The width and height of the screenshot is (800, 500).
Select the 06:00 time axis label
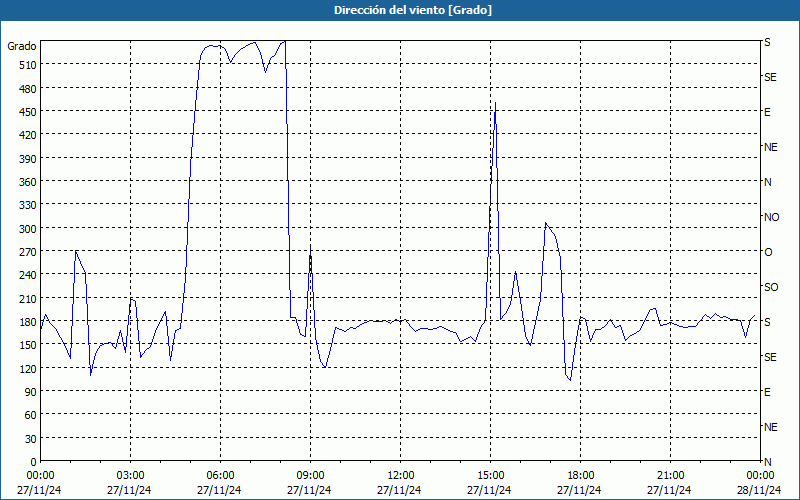point(220,476)
